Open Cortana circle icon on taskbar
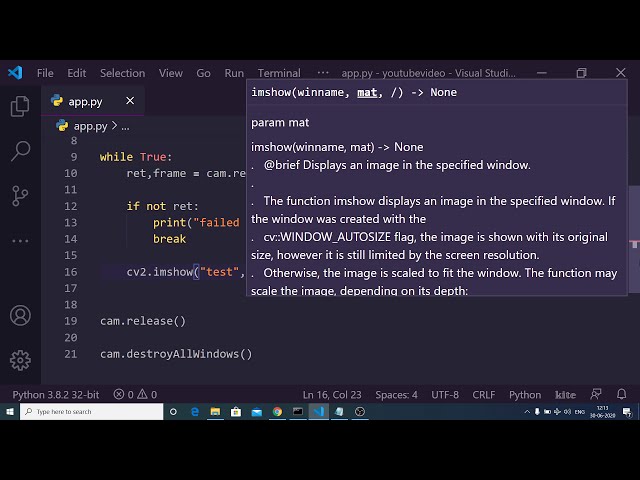Viewport: 640px width, 480px height. point(173,412)
